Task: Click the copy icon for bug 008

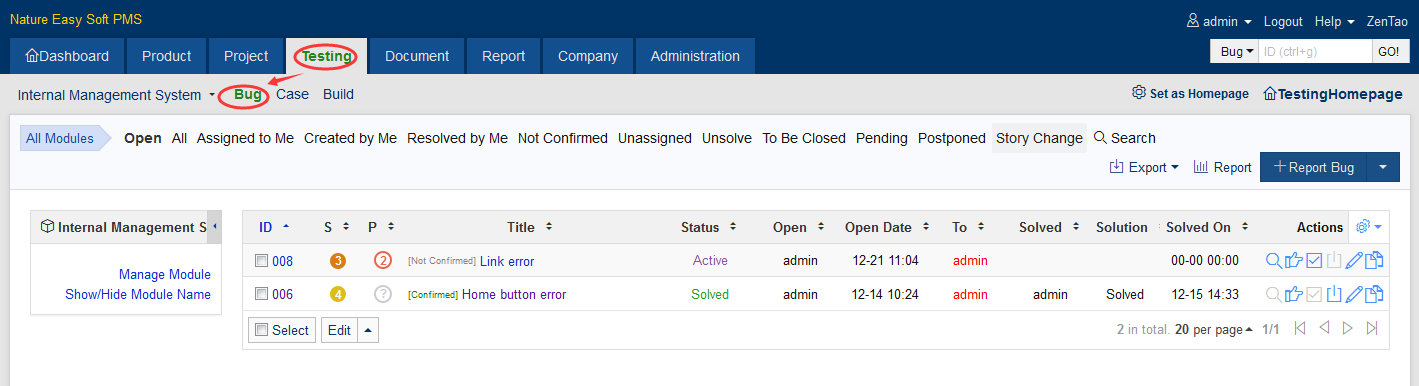Action: pos(1374,261)
